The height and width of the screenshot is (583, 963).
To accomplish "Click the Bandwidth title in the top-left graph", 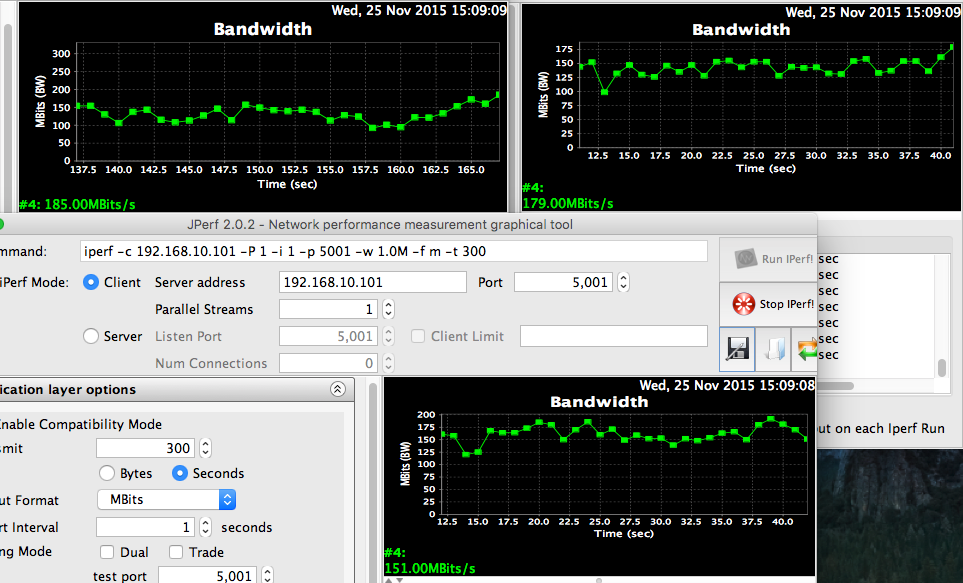I will click(263, 29).
